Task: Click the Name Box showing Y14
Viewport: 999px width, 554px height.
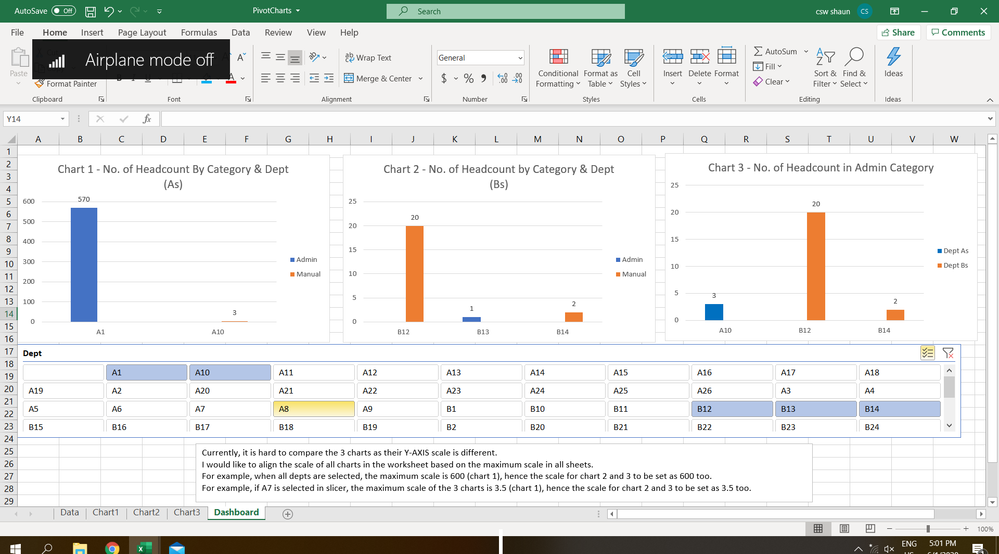Action: 36,119
